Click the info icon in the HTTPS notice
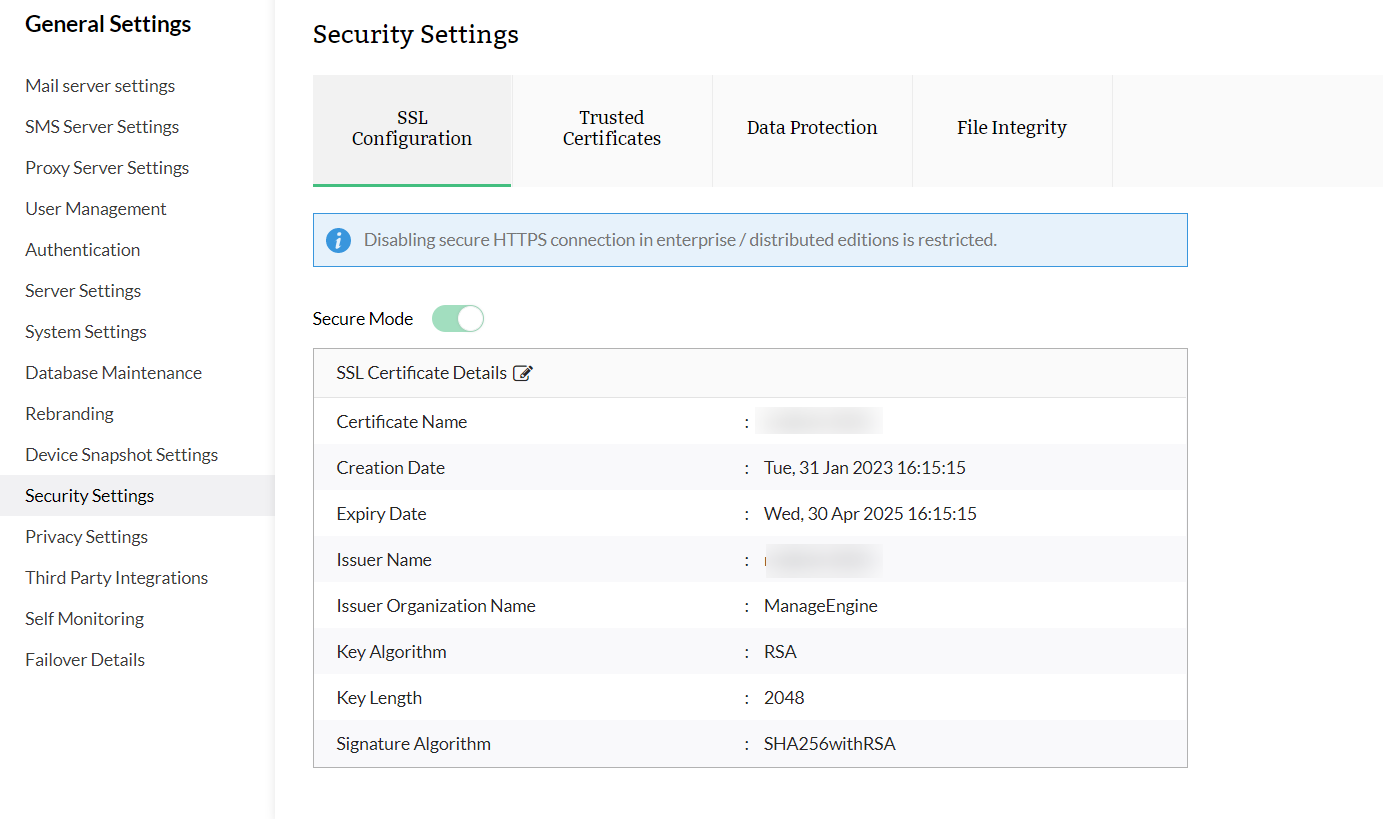The image size is (1383, 819). [338, 240]
